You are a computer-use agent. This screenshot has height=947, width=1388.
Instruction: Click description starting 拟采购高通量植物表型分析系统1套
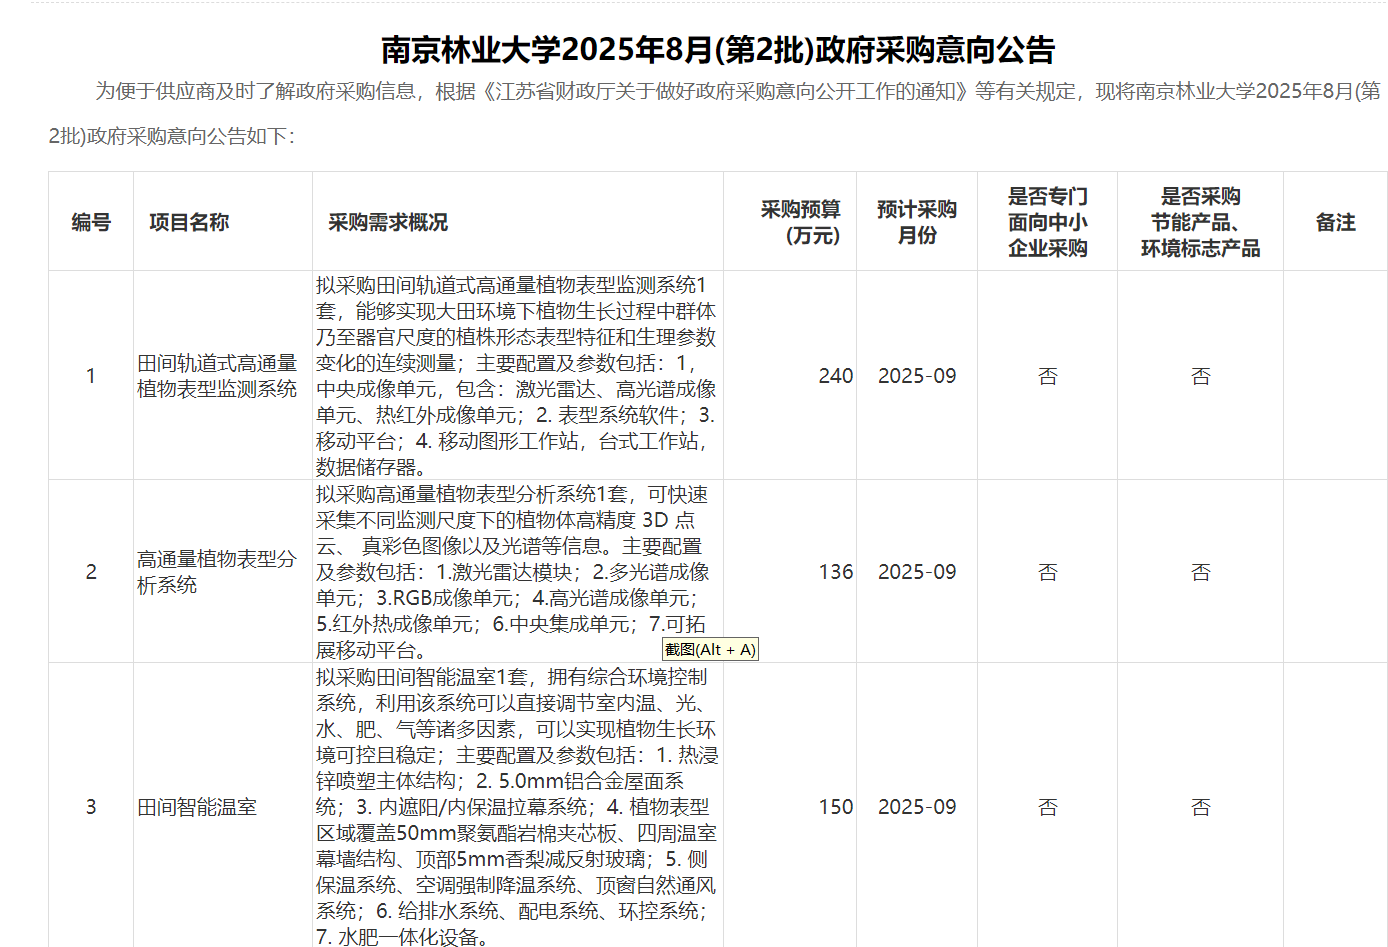[514, 572]
